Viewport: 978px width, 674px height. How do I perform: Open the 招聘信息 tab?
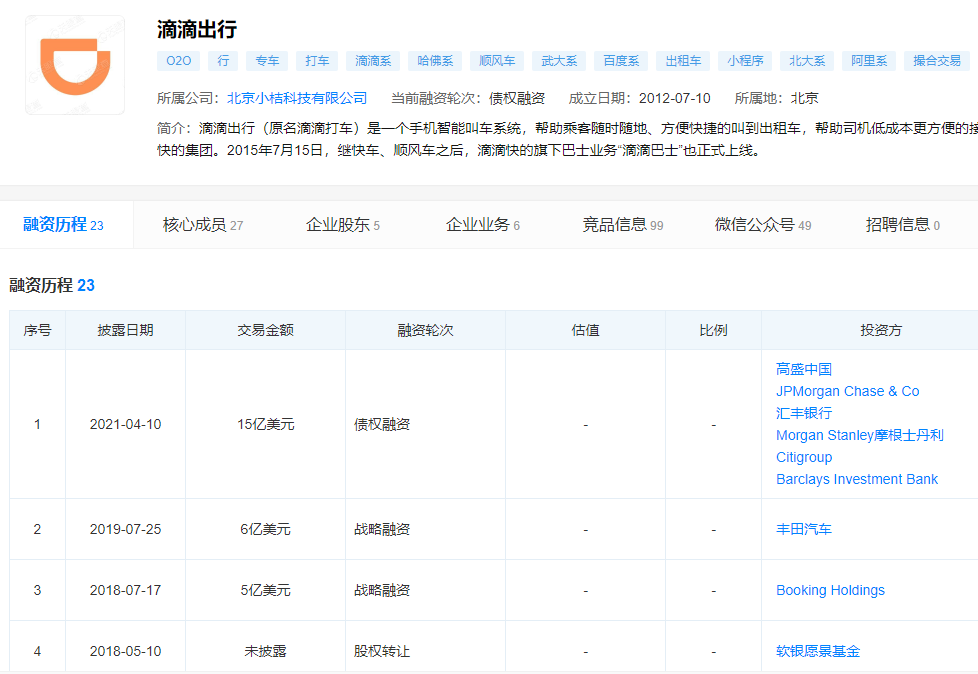pyautogui.click(x=902, y=225)
